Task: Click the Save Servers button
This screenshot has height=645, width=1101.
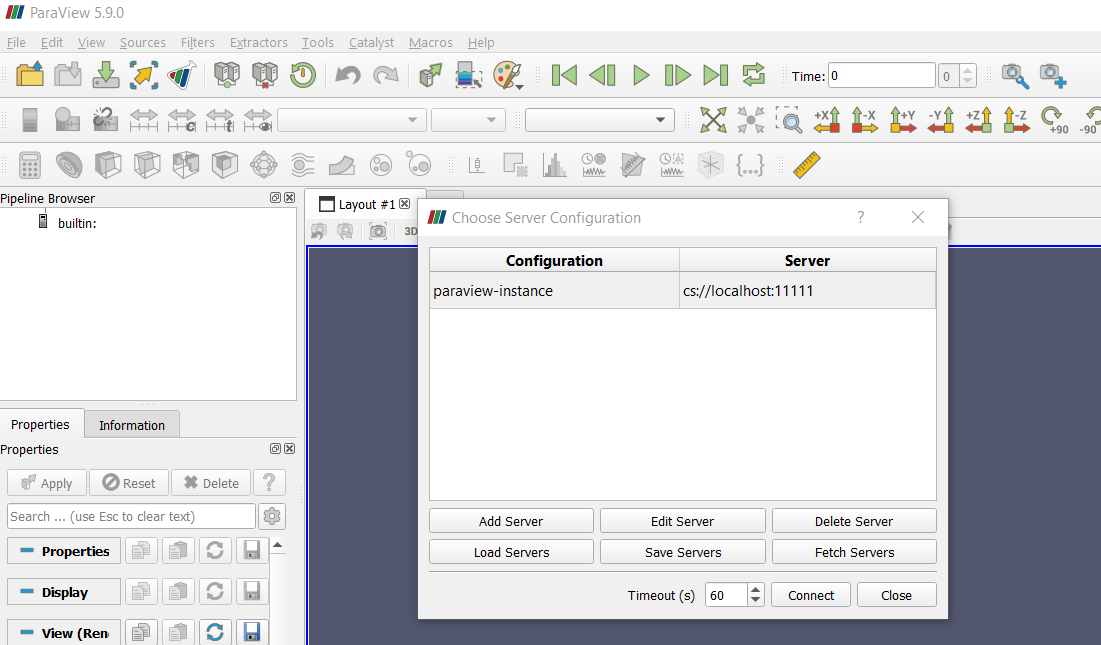Action: click(x=683, y=552)
